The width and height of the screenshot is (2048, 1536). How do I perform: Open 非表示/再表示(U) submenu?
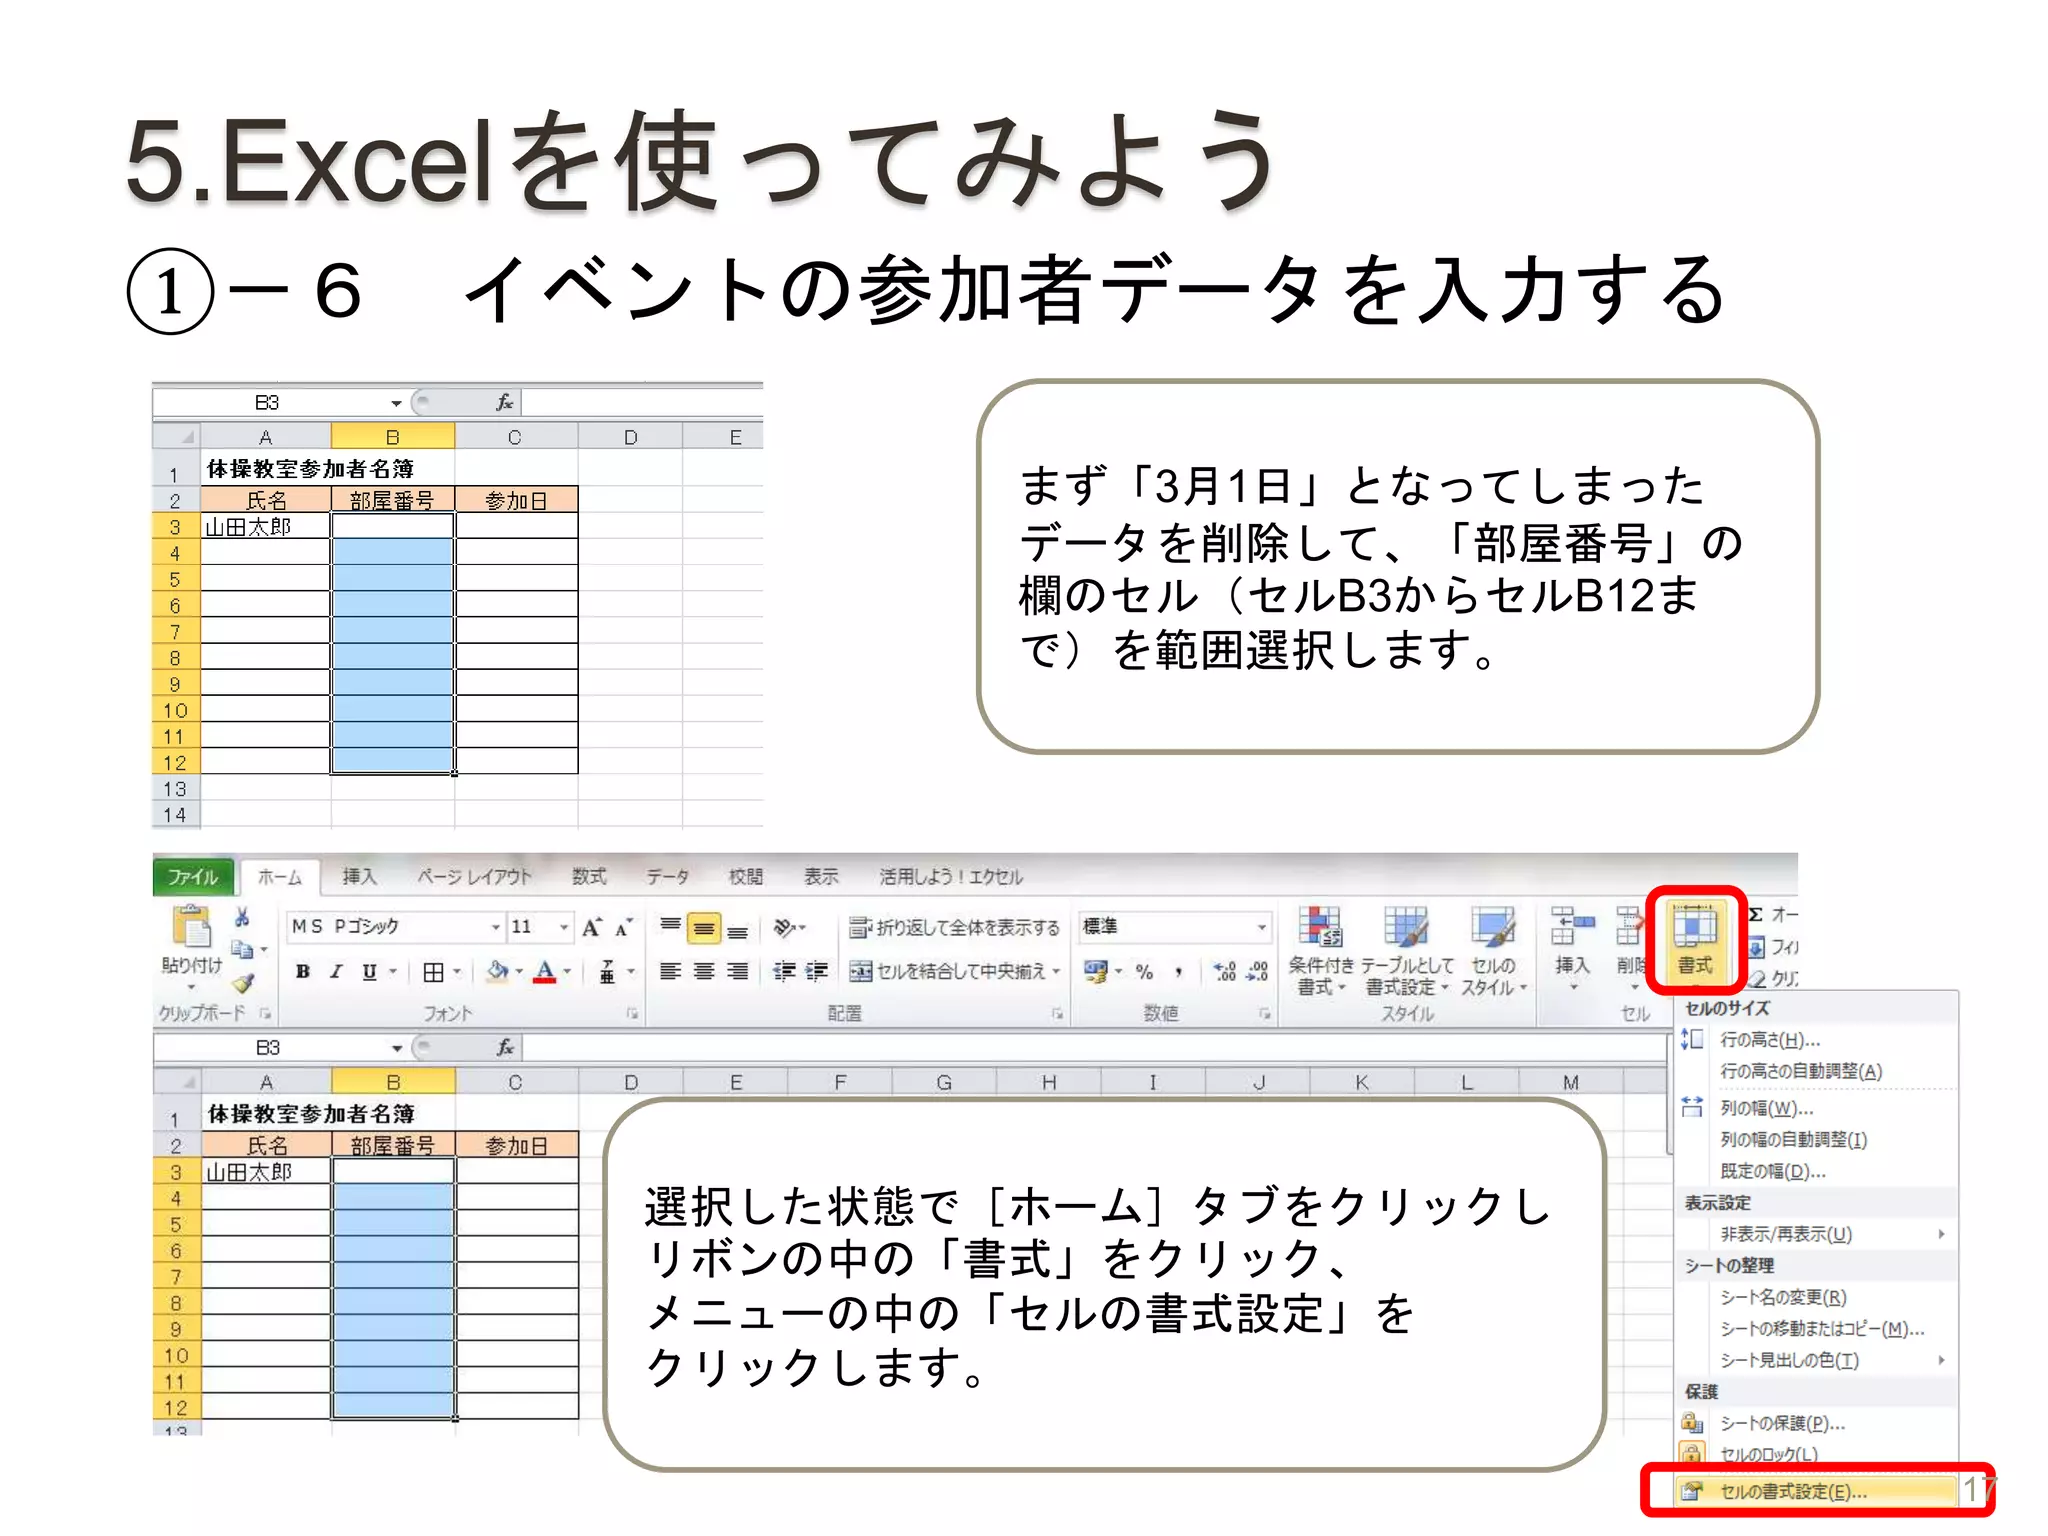point(1816,1234)
